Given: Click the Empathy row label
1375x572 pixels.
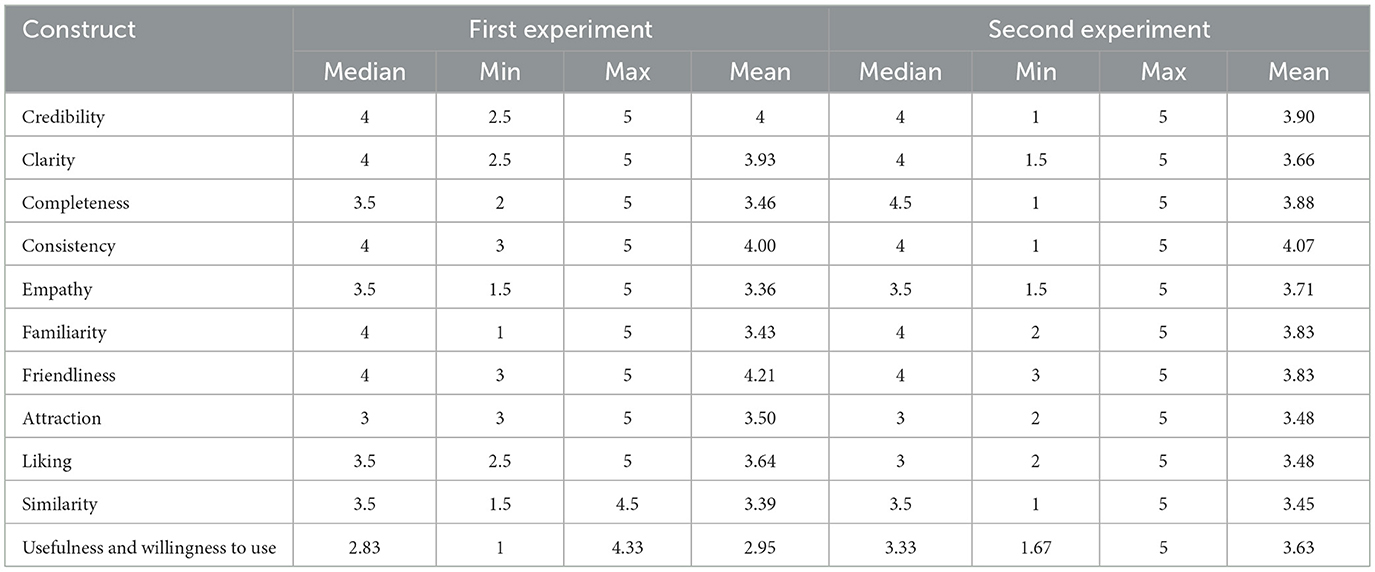Looking at the screenshot, I should [x=57, y=289].
